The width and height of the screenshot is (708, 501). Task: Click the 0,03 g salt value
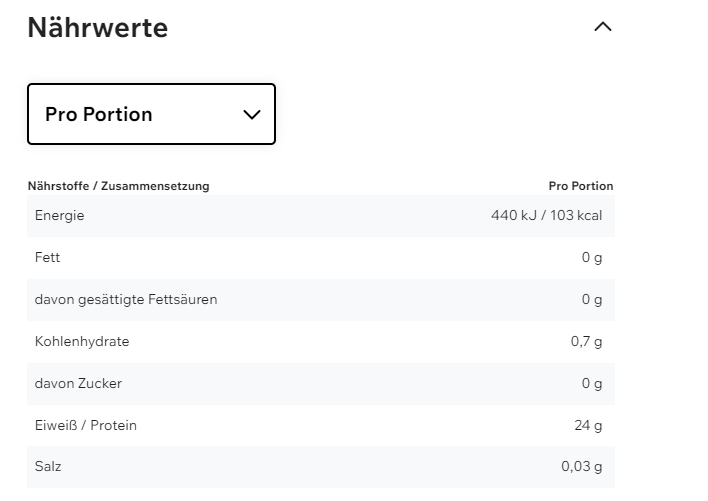pos(582,467)
